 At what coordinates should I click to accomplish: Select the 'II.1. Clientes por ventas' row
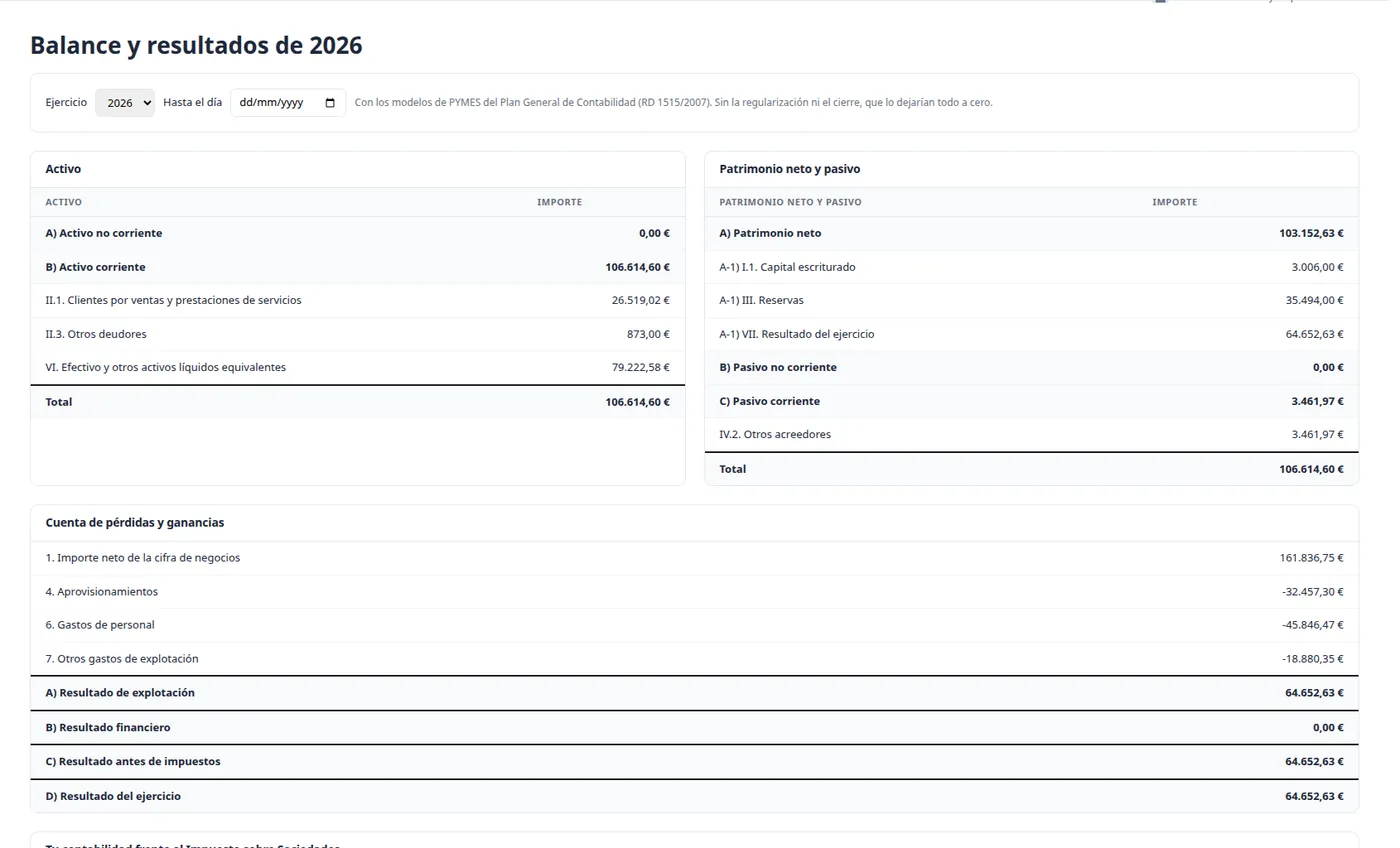358,300
